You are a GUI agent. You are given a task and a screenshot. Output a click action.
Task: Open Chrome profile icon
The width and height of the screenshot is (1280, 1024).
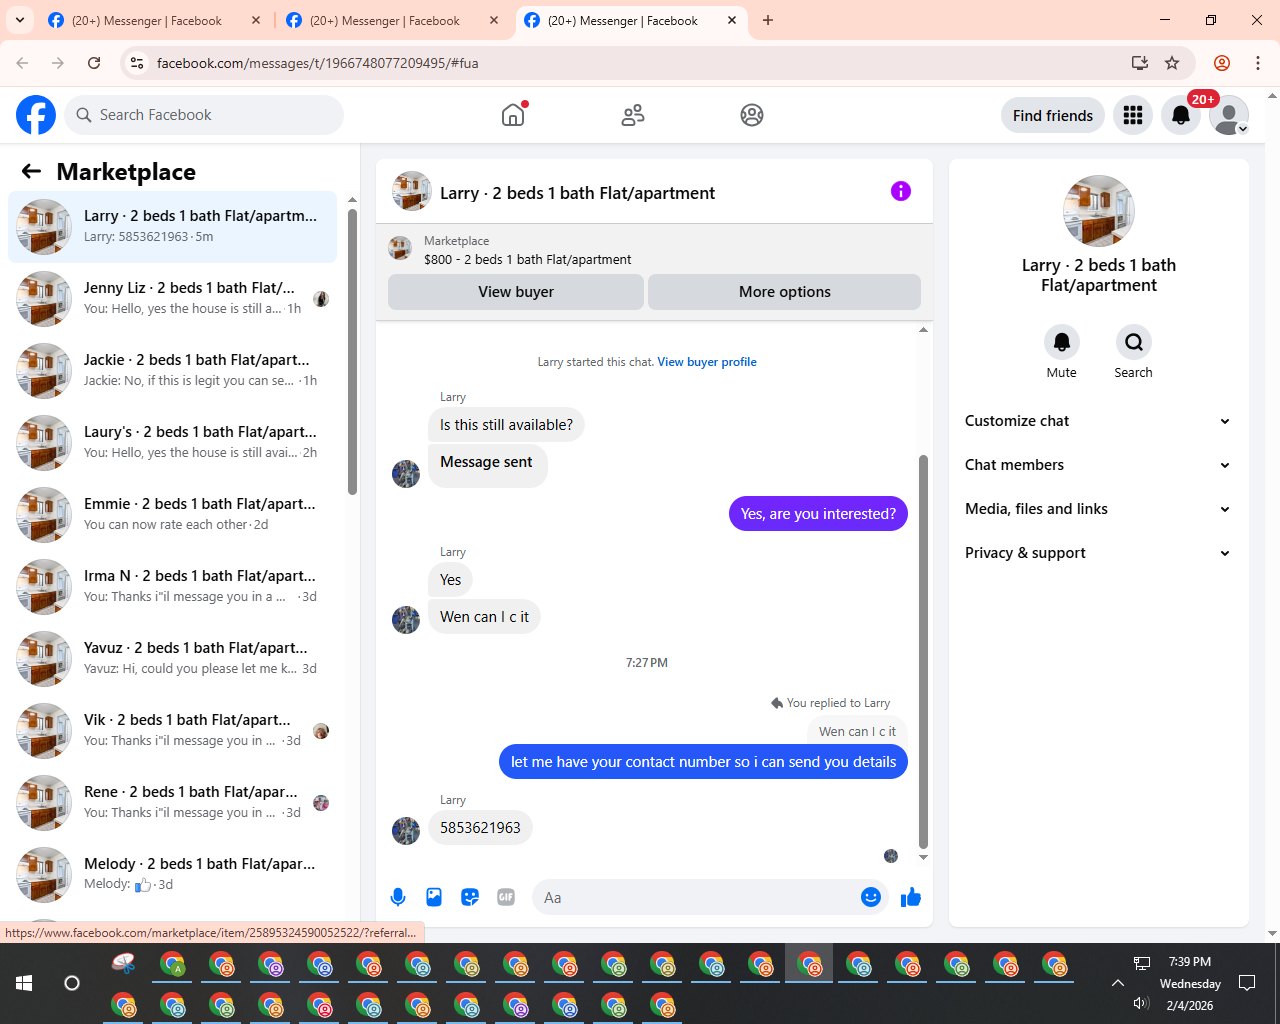(x=1222, y=63)
